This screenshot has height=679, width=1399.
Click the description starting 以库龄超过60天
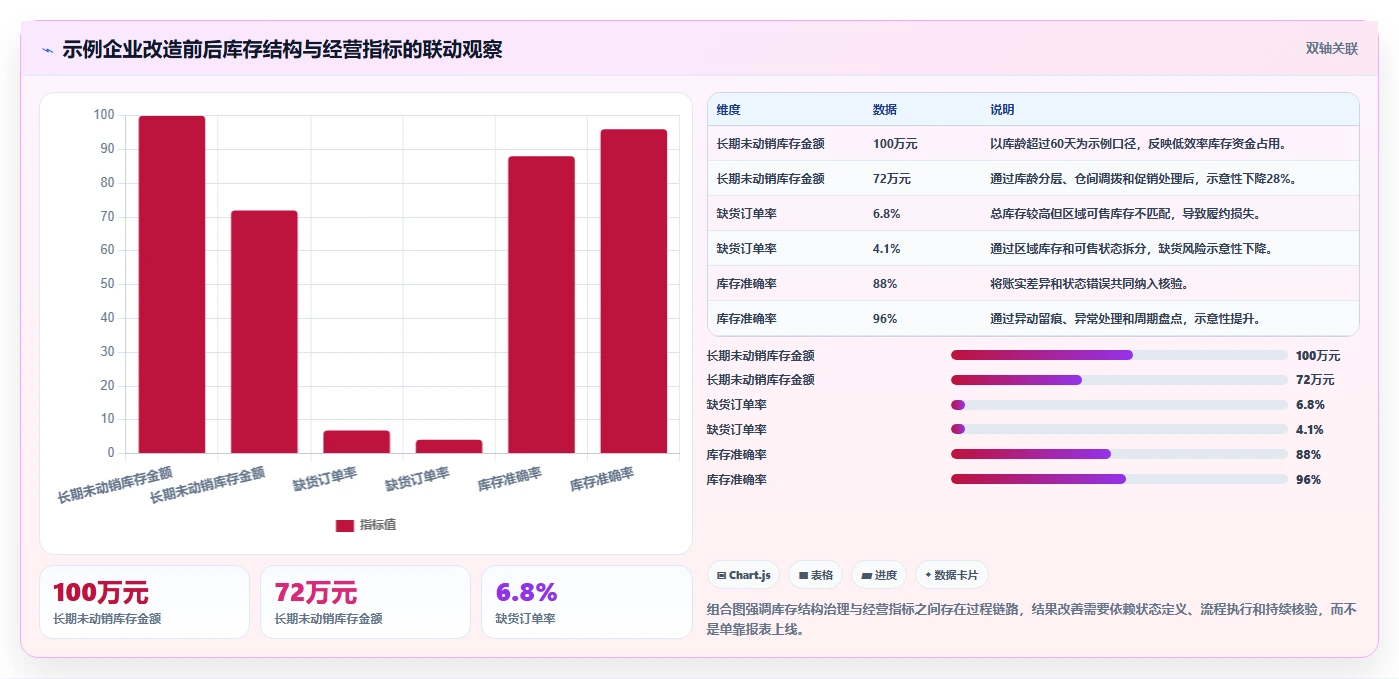pyautogui.click(x=1138, y=144)
